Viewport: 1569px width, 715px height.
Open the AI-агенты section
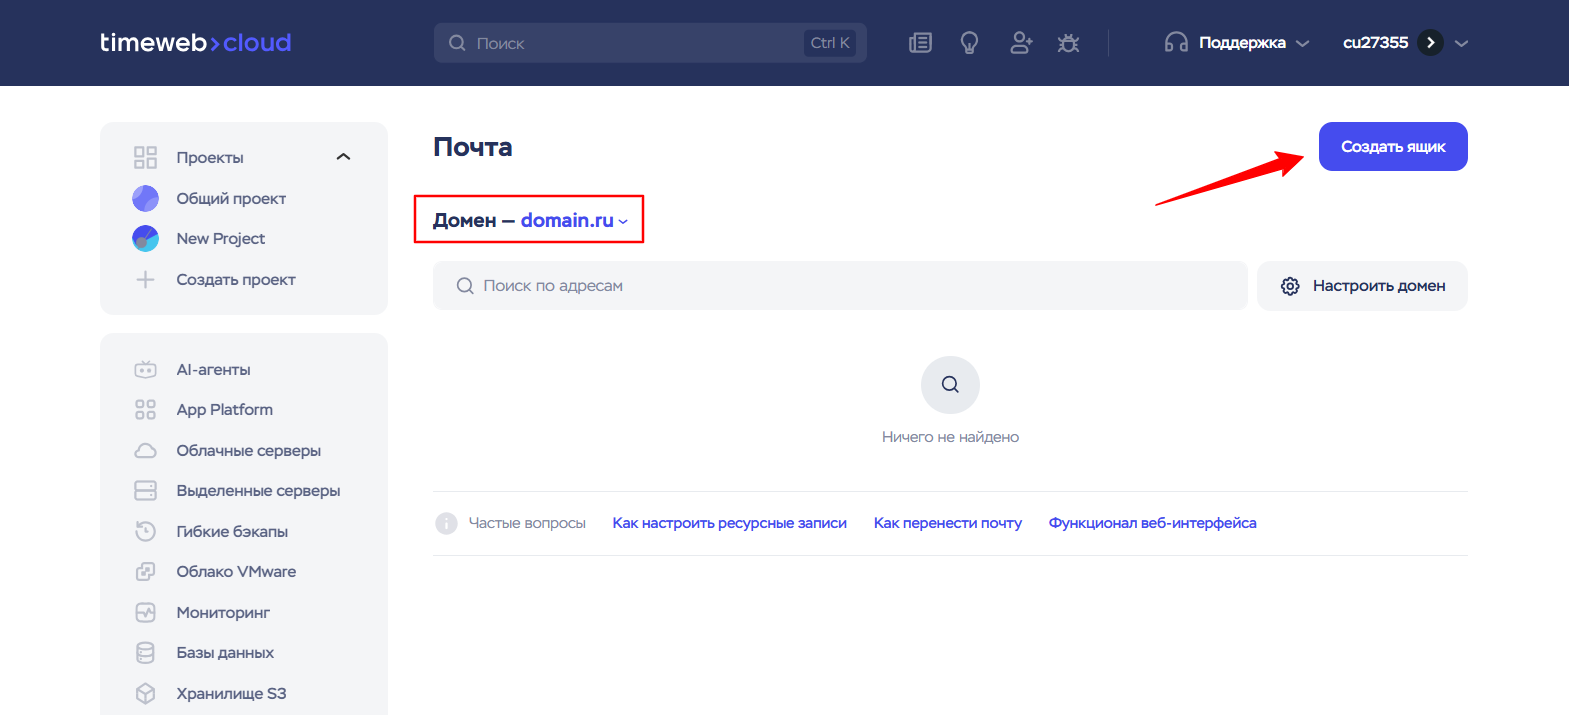click(x=213, y=370)
